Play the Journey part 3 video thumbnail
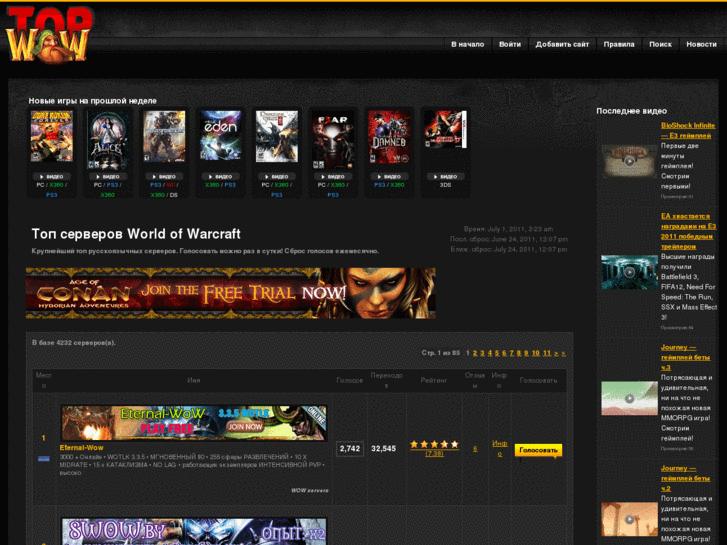Viewport: 727px width, 545px height. [629, 398]
